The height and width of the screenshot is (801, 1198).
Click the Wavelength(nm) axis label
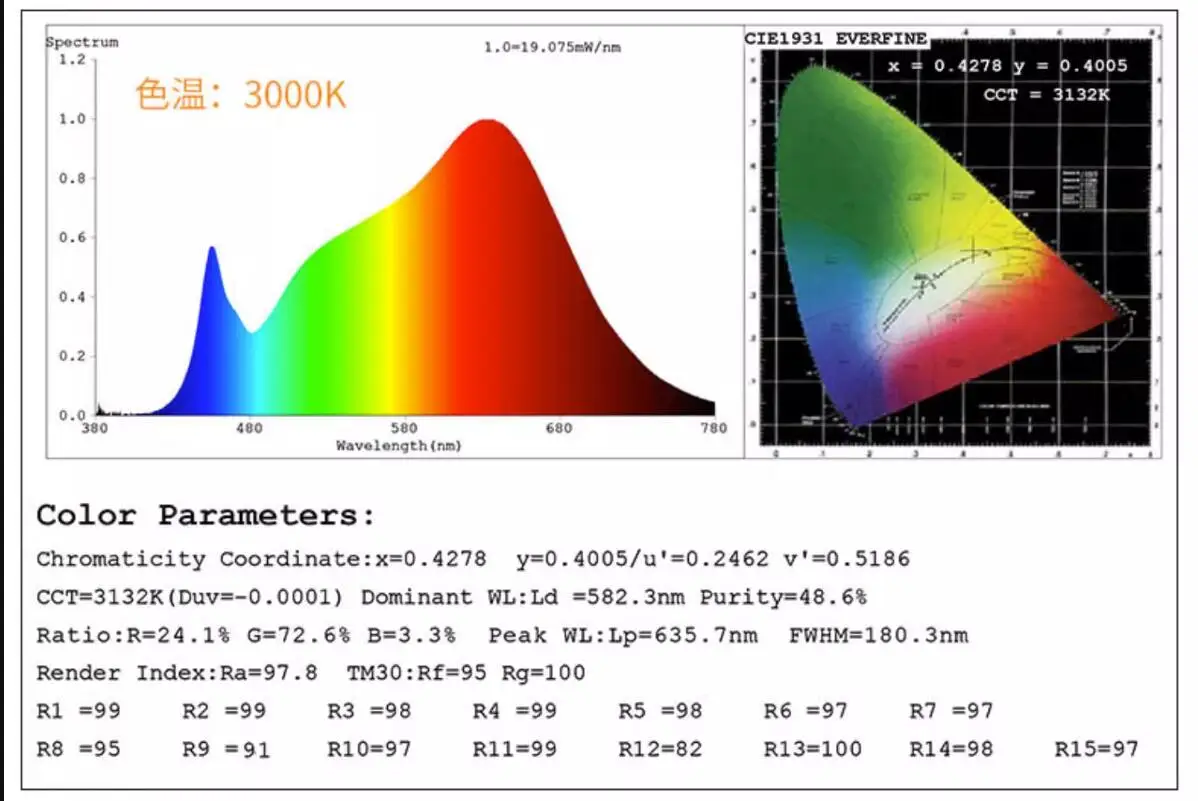398,446
